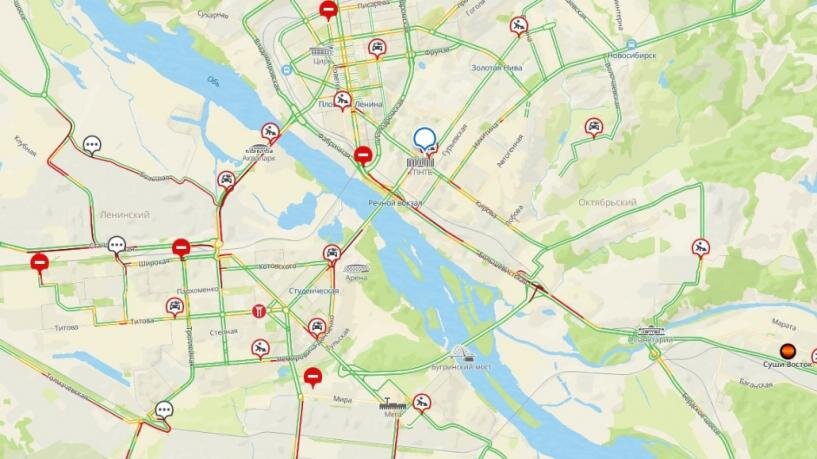The height and width of the screenshot is (459, 817).
Task: Click the road closed sign above Широкая
Action: click(x=181, y=247)
